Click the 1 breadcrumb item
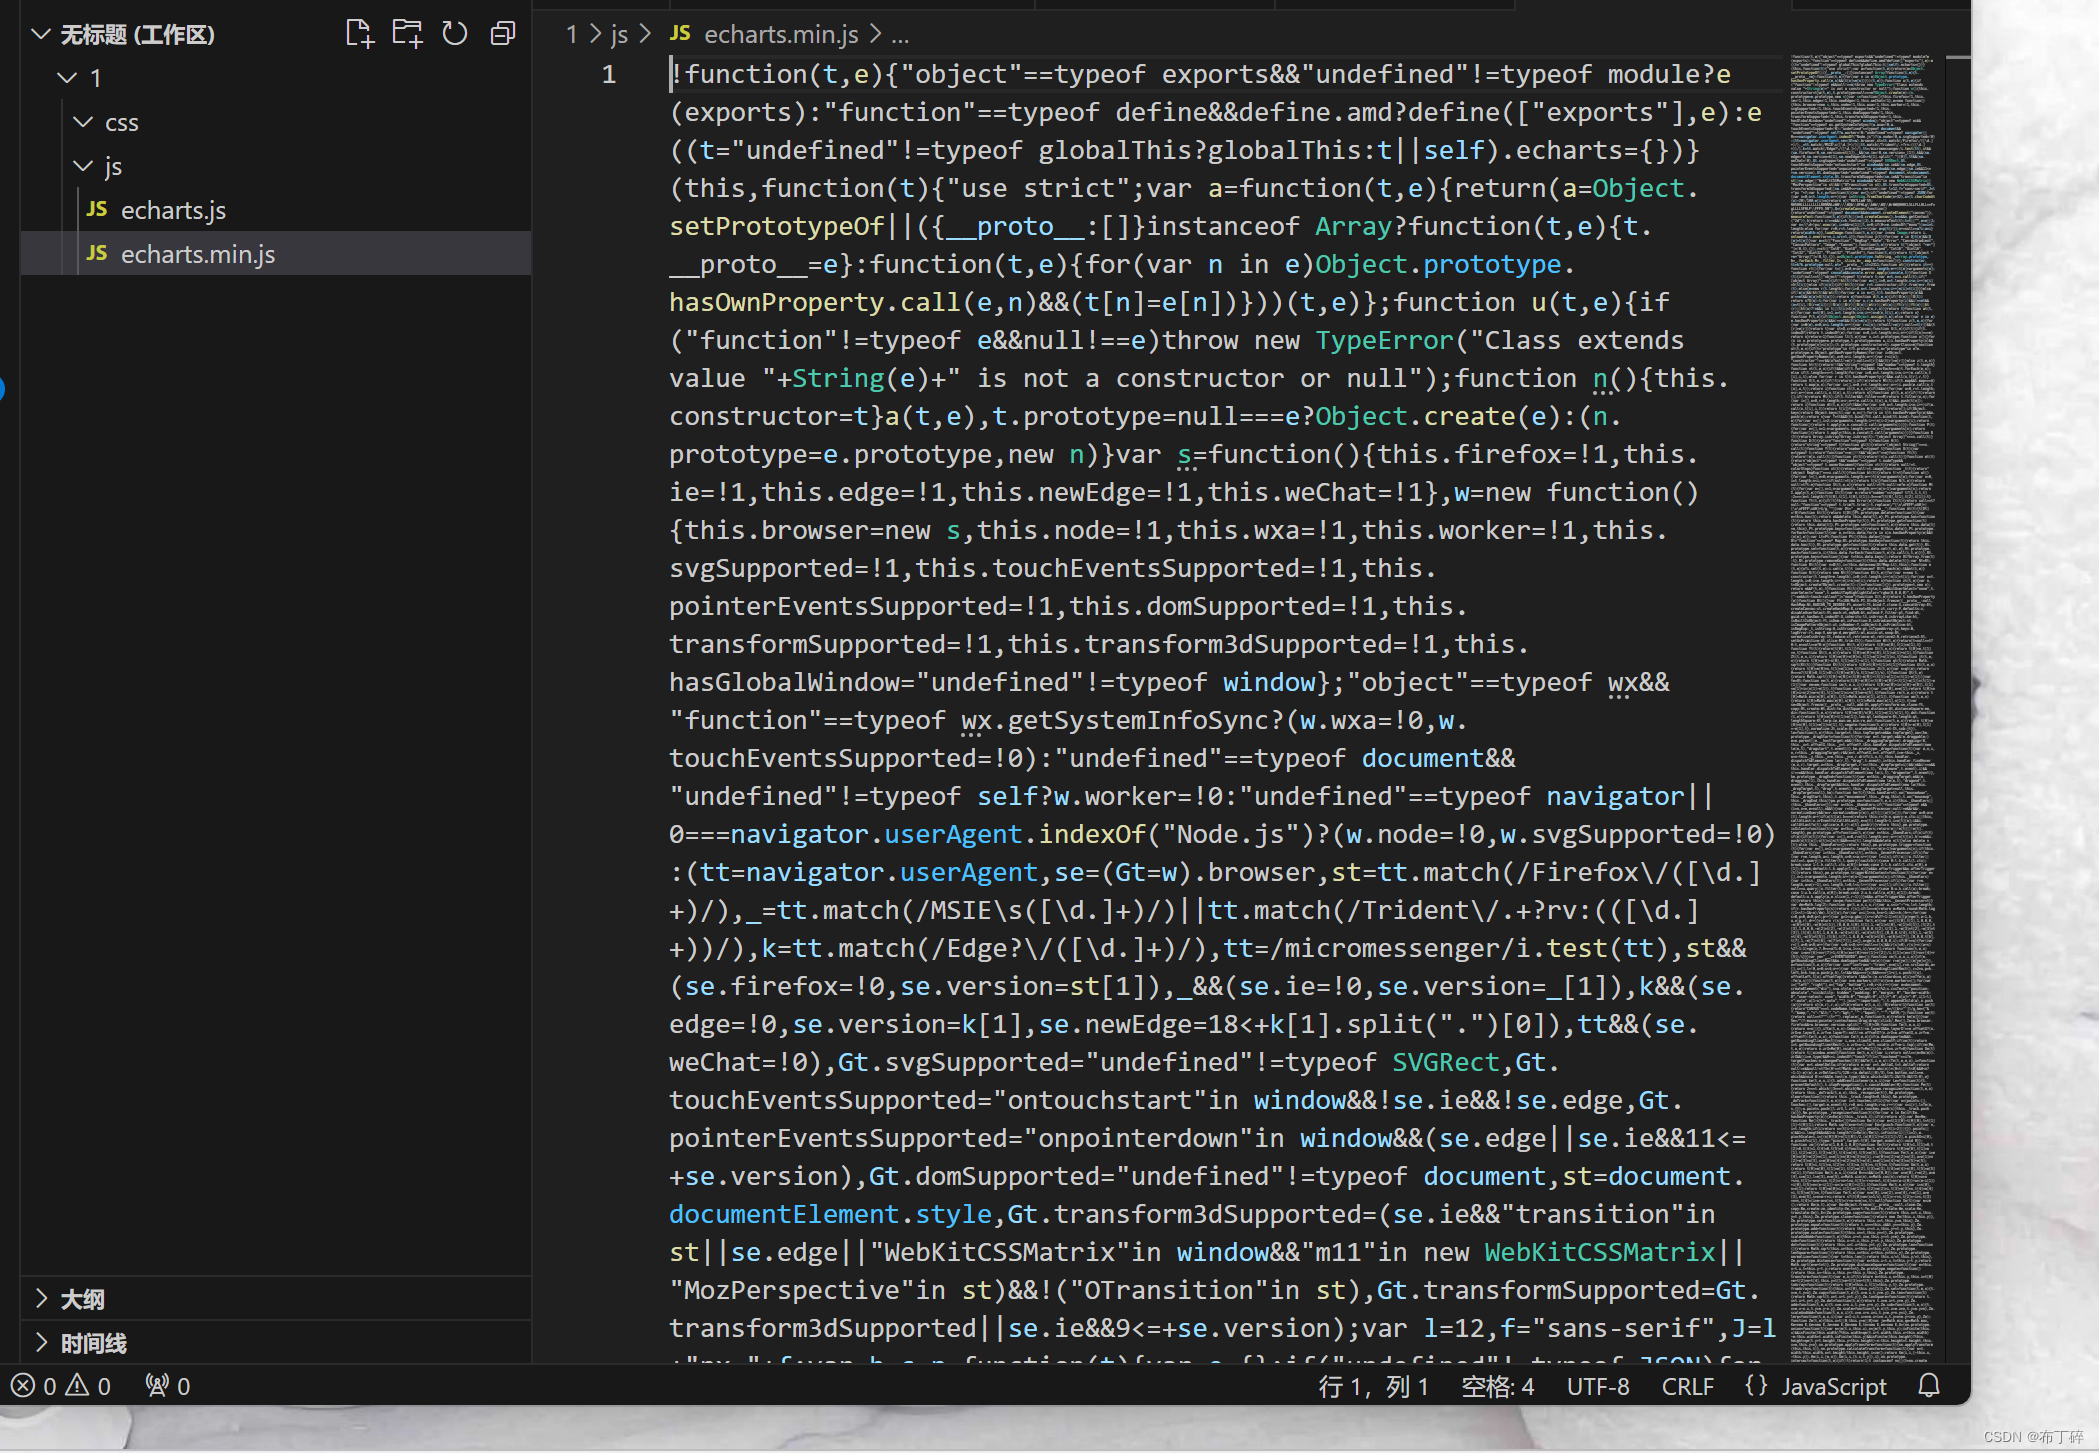The image size is (2099, 1453). click(x=571, y=34)
